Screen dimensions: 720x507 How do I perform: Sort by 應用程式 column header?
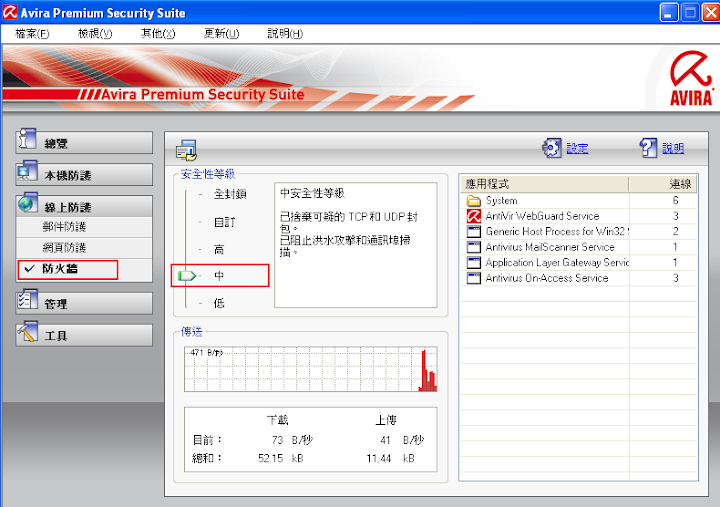545,184
